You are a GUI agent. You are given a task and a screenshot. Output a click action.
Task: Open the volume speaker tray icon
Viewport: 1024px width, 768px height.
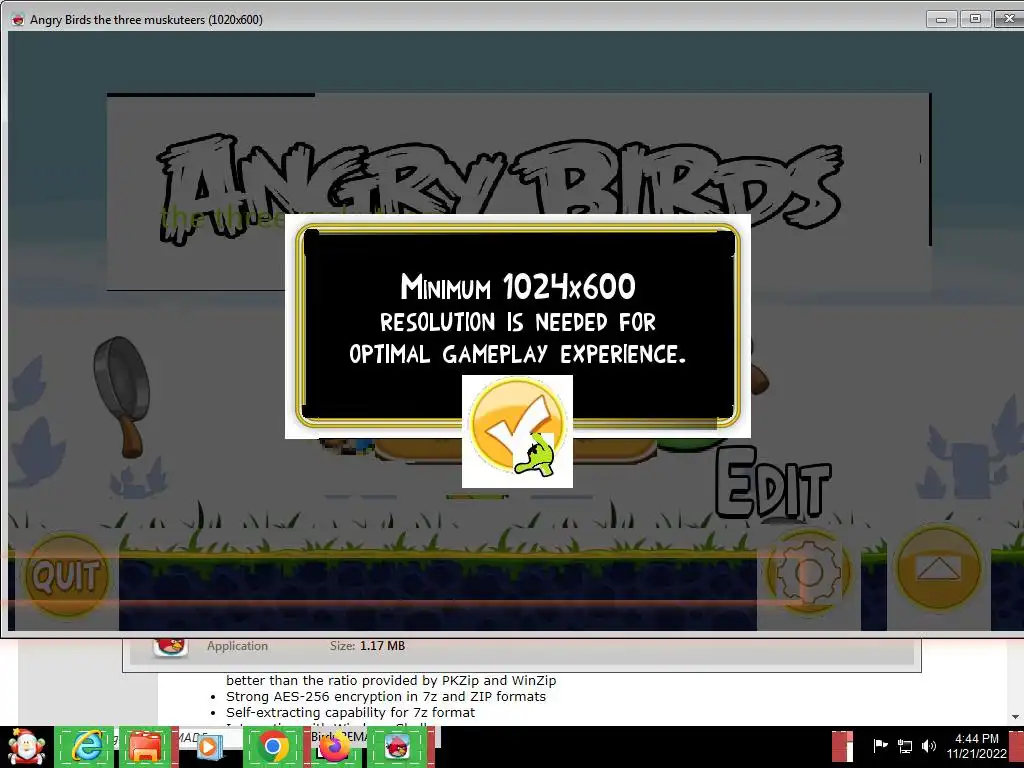tap(929, 746)
